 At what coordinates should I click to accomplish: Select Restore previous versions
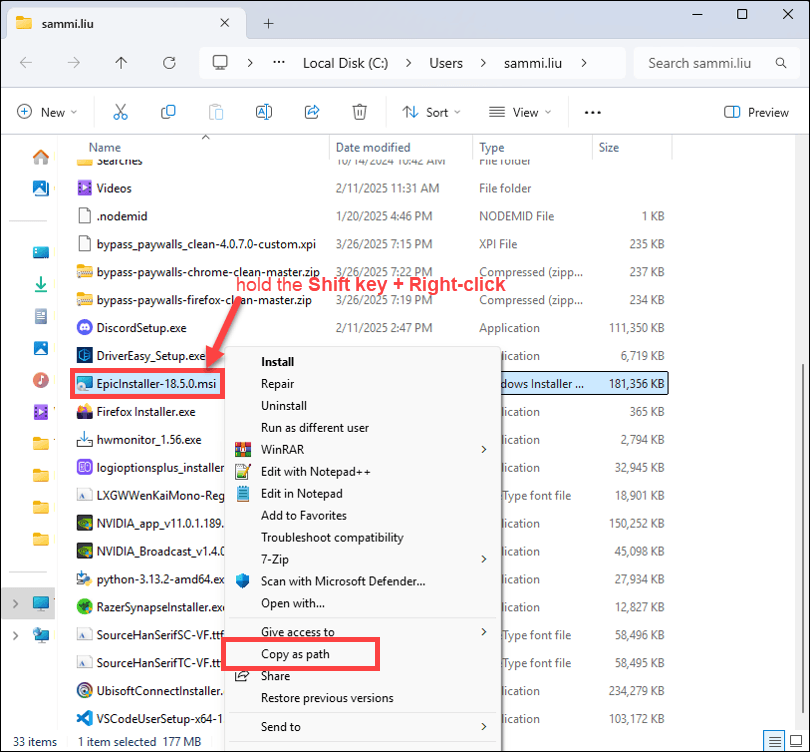point(327,698)
